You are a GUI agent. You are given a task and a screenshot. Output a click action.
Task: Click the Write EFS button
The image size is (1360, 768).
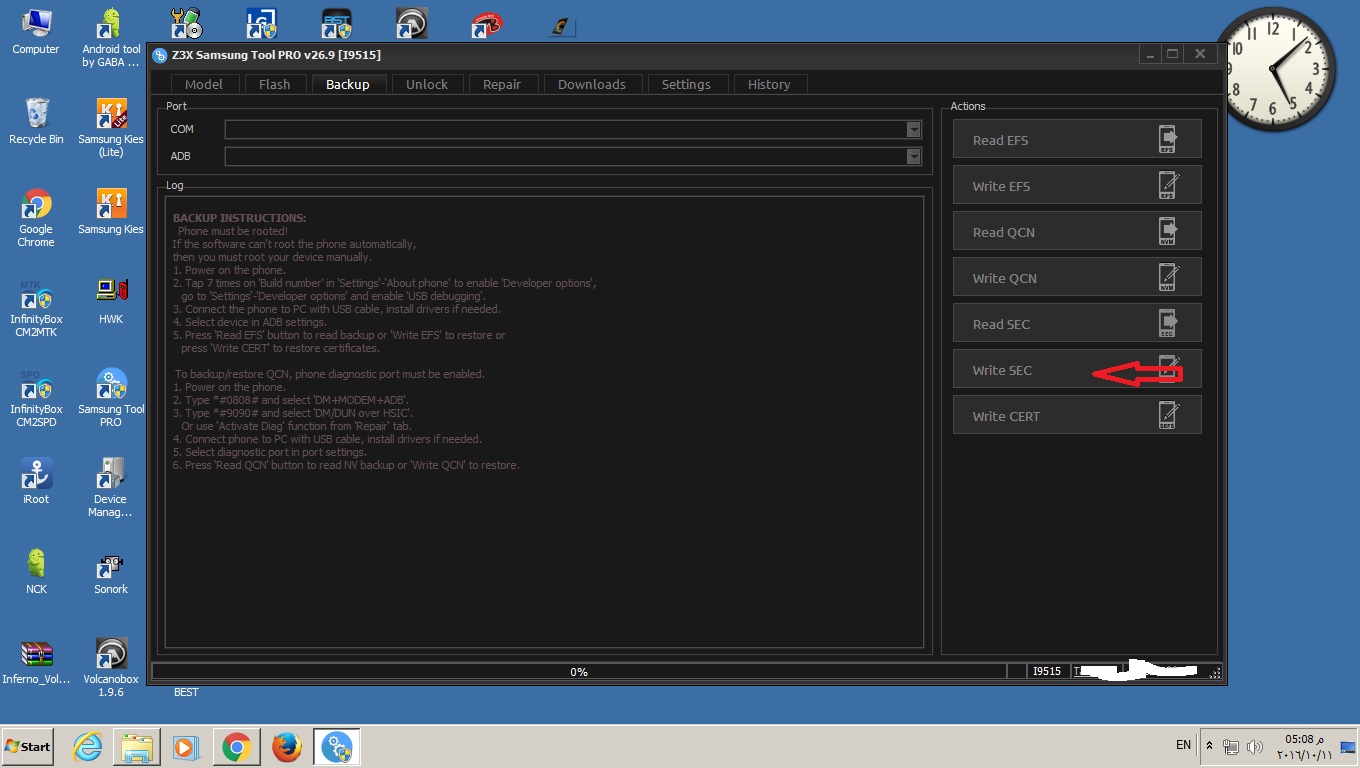click(x=1077, y=185)
